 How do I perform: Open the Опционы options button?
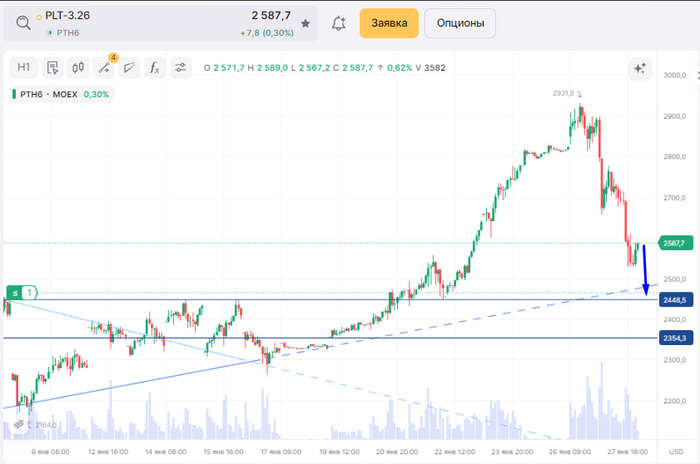pos(460,23)
